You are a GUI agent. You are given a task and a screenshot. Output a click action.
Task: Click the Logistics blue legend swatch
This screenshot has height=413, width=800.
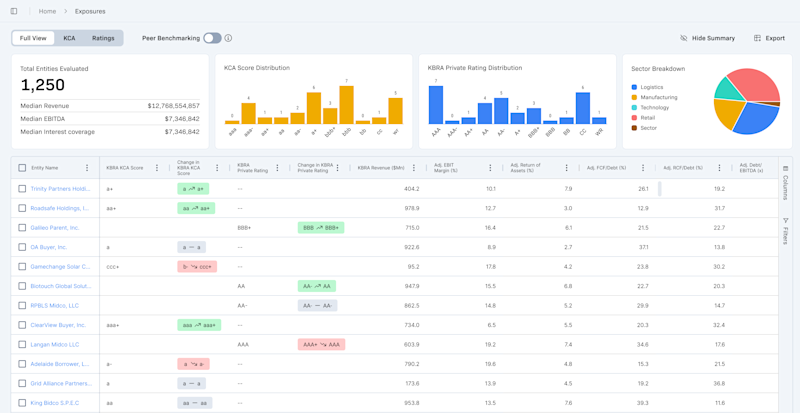pos(634,87)
